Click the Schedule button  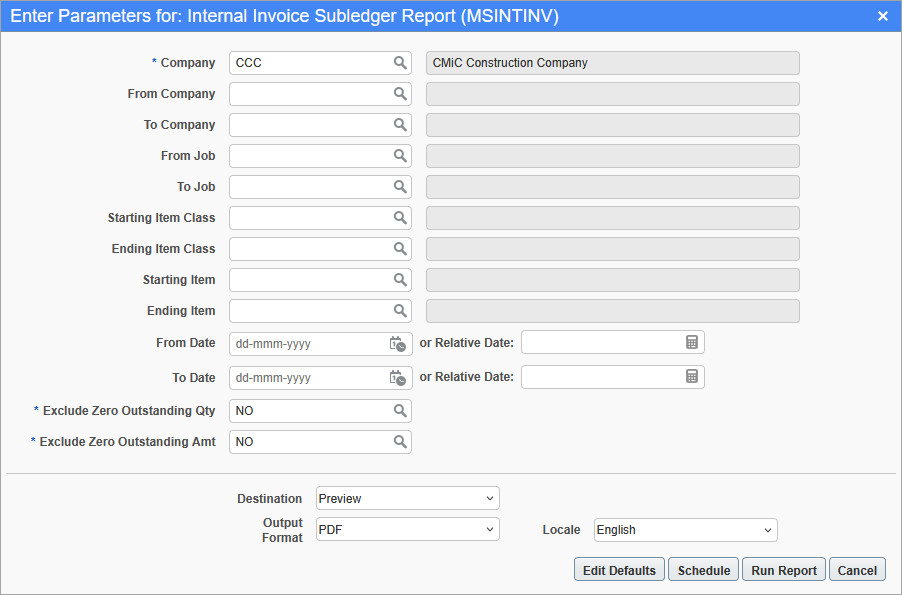coord(703,569)
